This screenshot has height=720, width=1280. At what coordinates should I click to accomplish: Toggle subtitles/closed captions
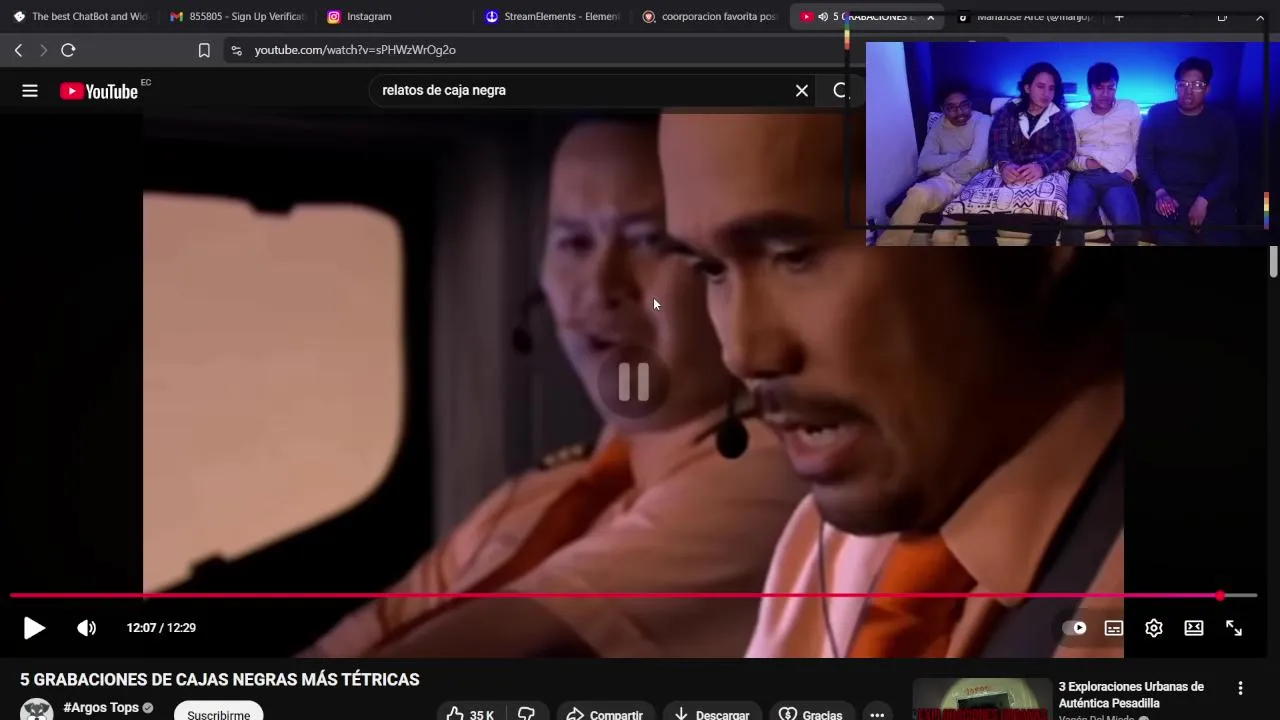1114,628
